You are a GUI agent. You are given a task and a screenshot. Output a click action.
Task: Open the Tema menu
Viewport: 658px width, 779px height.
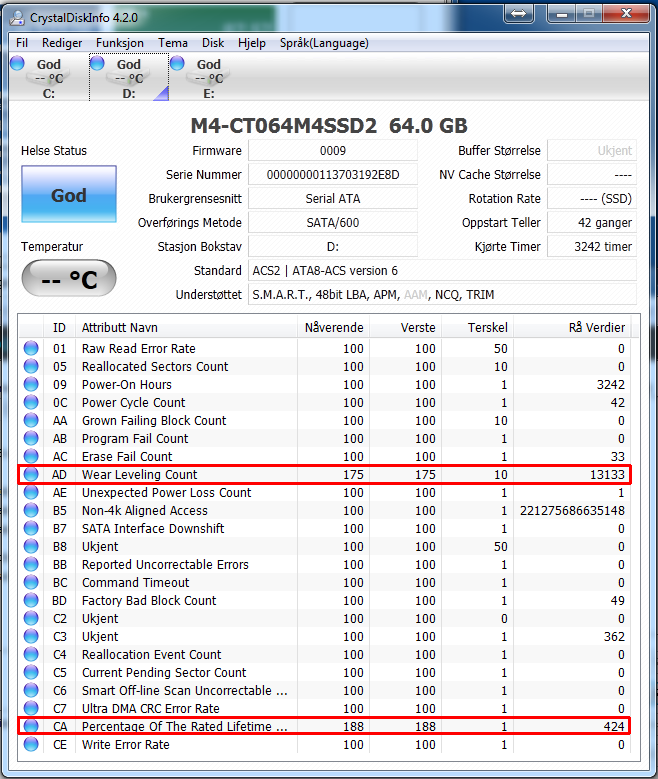[x=173, y=43]
